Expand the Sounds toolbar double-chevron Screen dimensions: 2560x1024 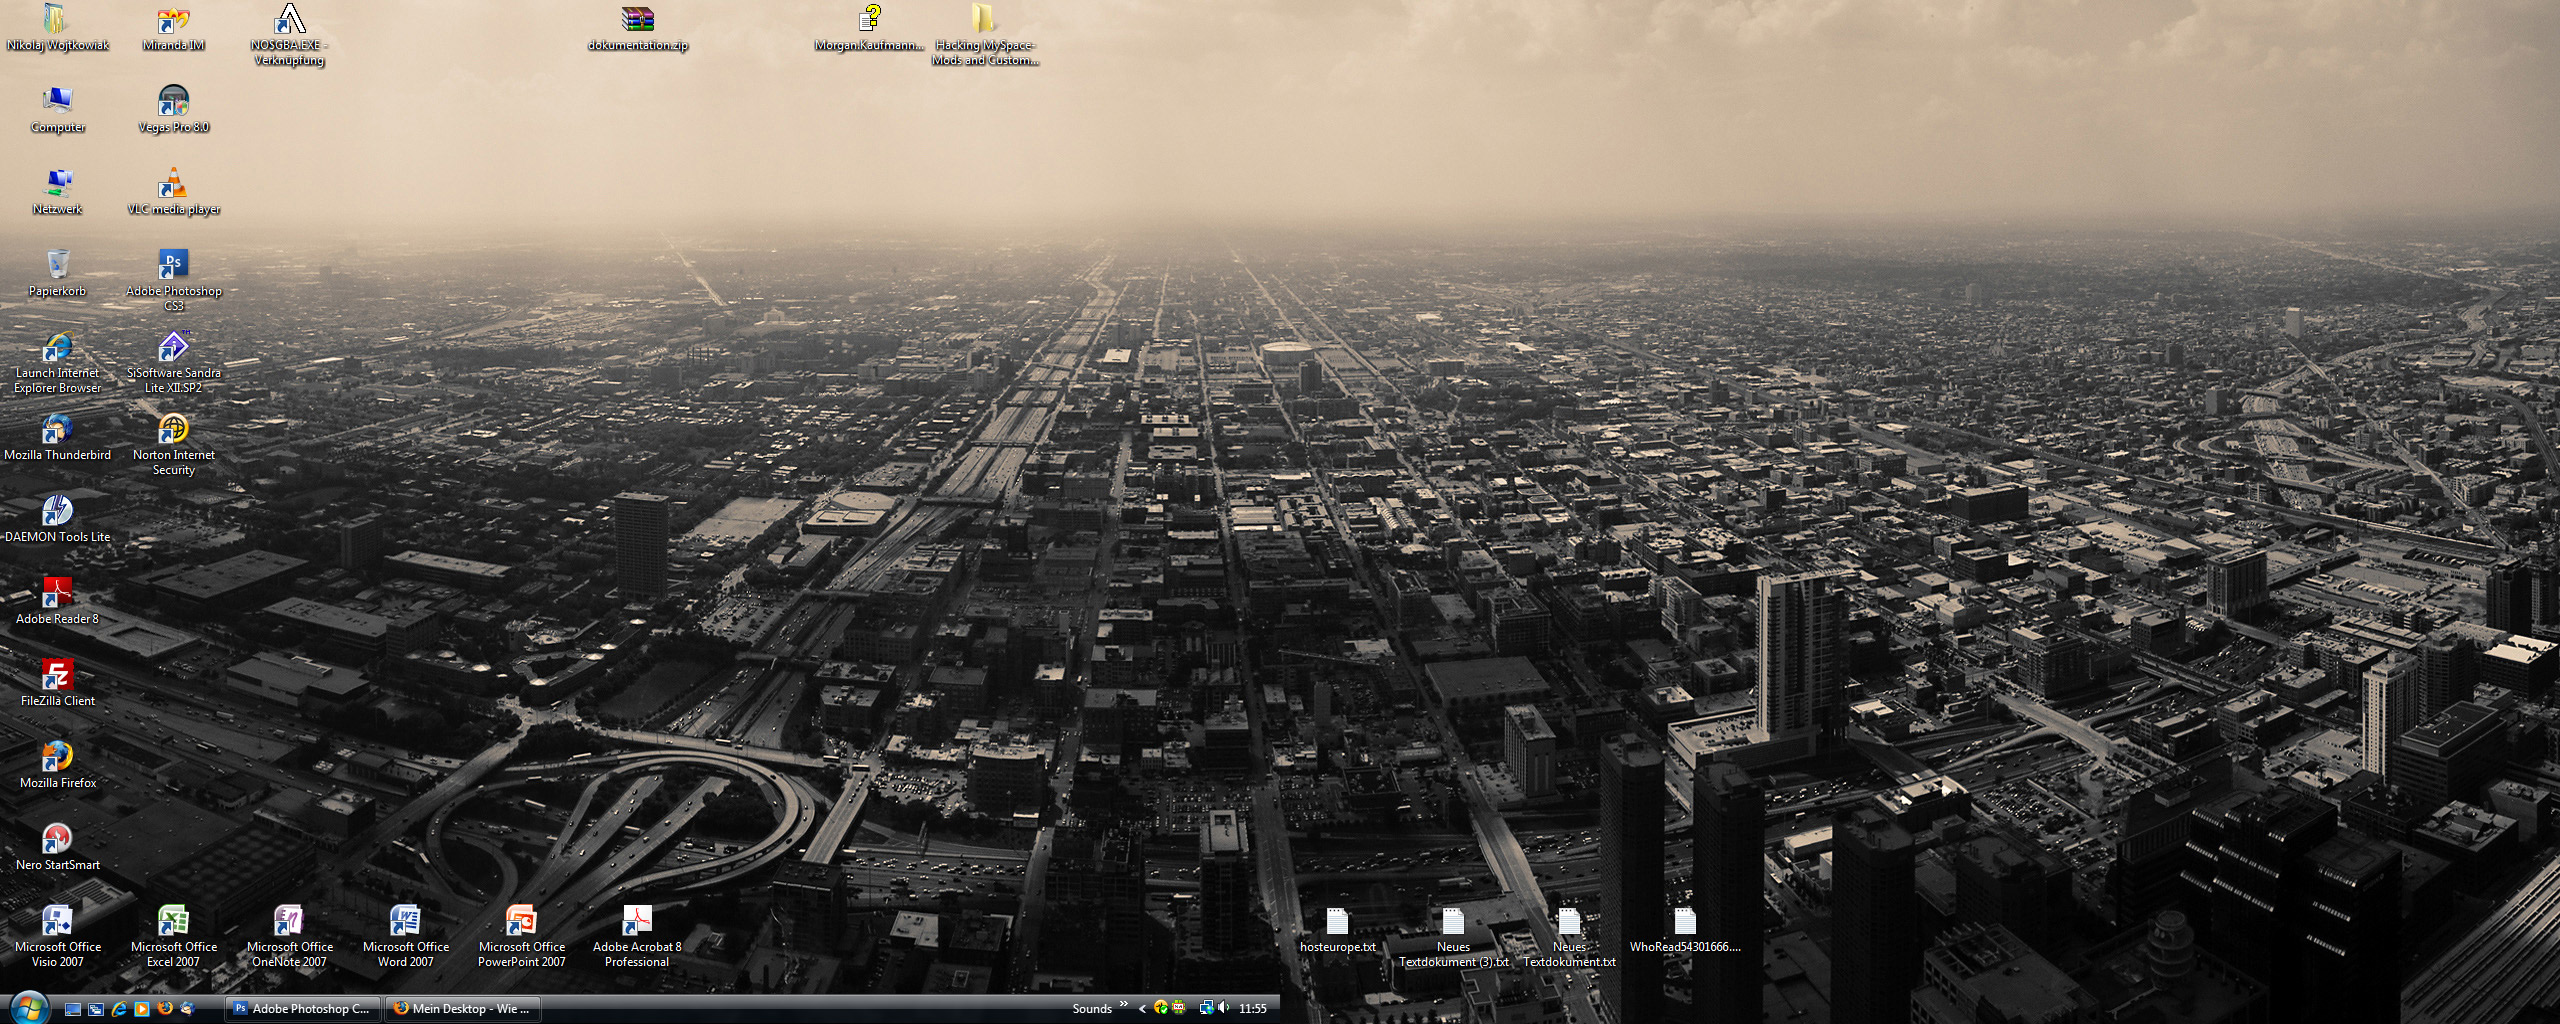coord(1124,1005)
